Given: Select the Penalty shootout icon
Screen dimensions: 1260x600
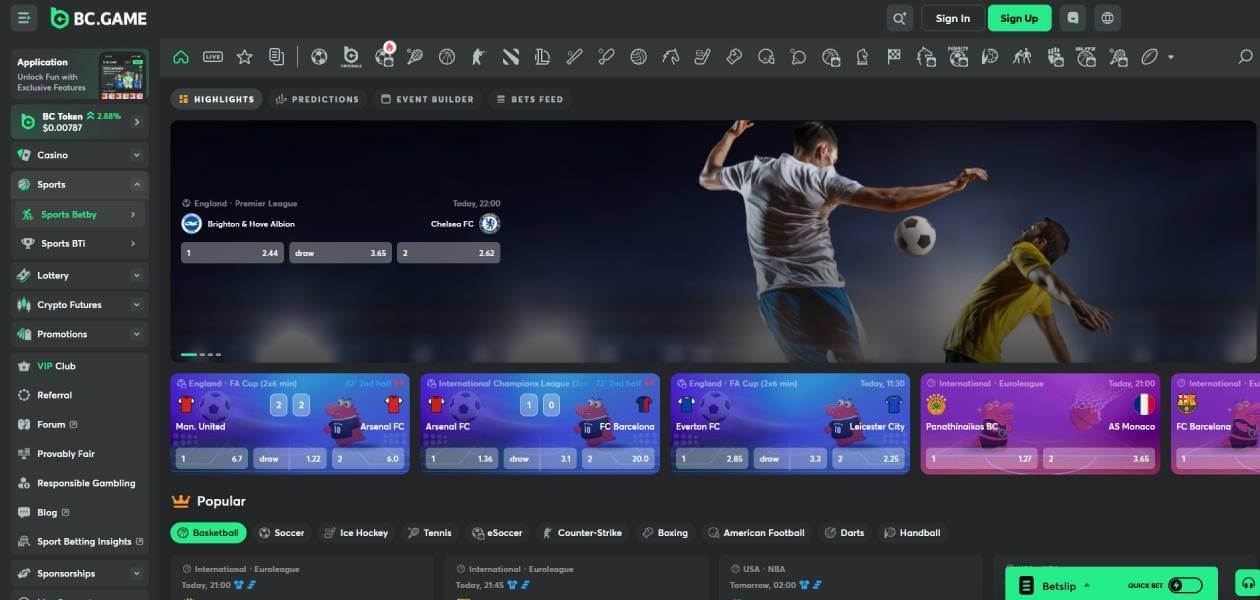Looking at the screenshot, I should (959, 57).
